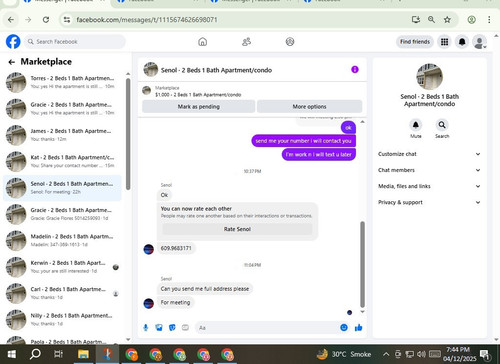Click Senol's profile picture in right panel

point(429,77)
